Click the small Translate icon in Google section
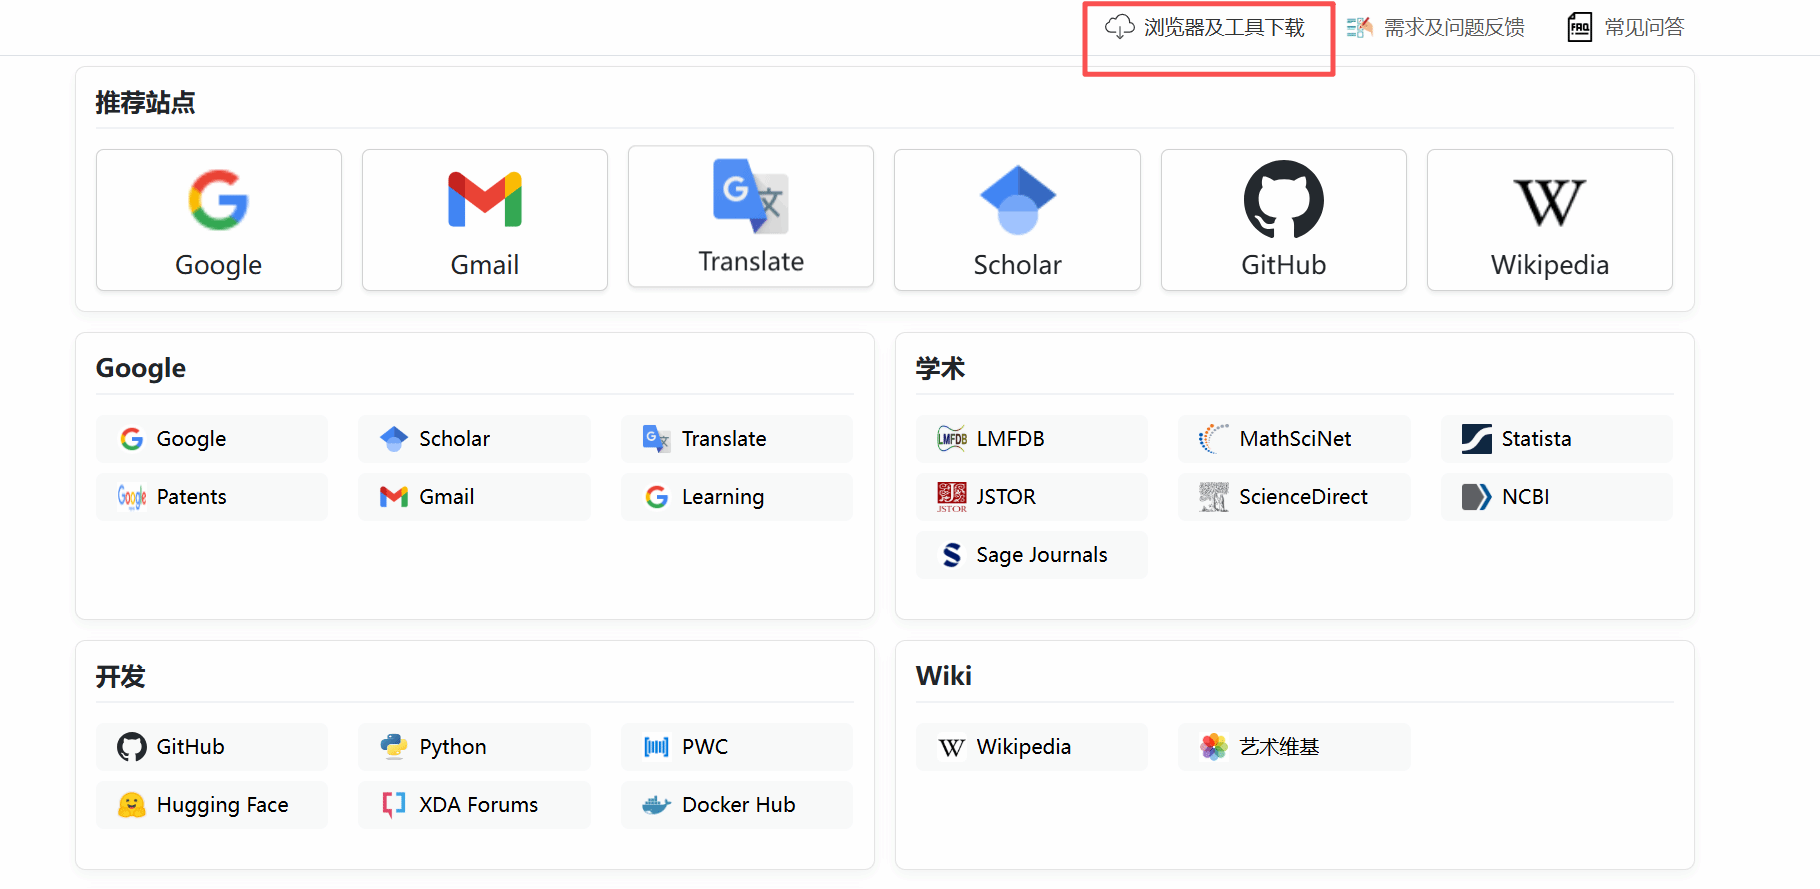Screen dimensions: 1820x889 point(657,439)
